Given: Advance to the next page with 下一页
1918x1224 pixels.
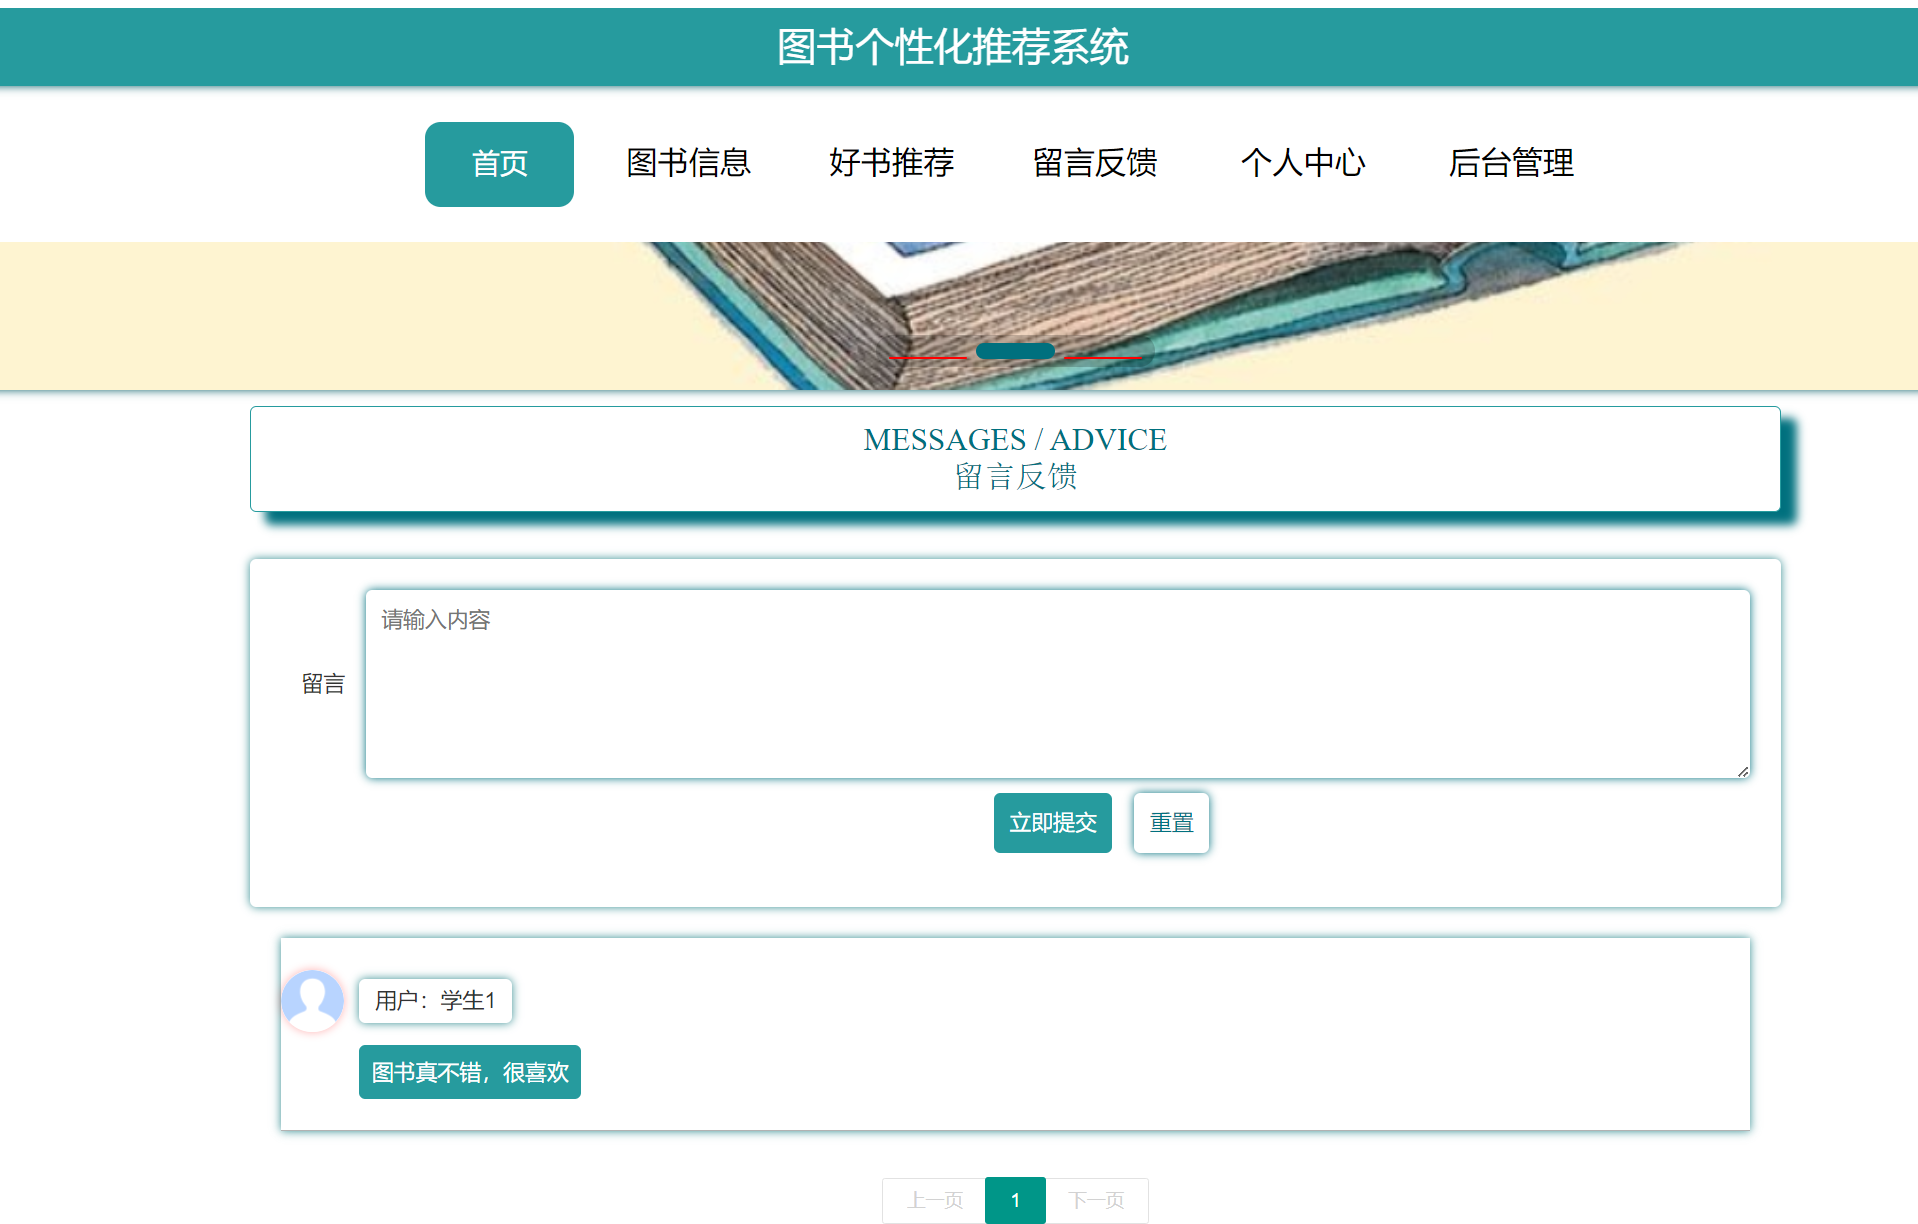Looking at the screenshot, I should coord(1096,1200).
